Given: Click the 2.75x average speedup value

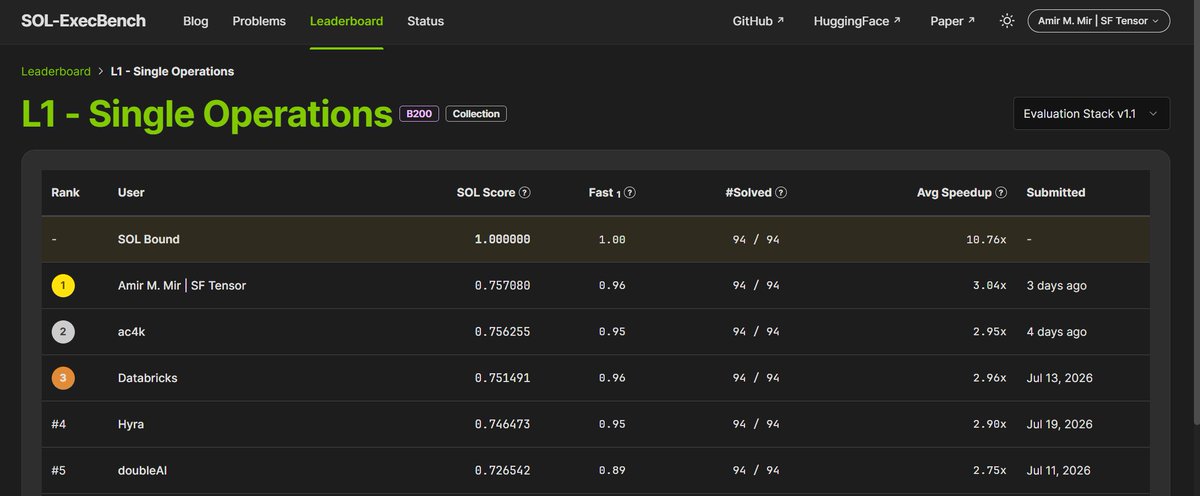Looking at the screenshot, I should point(990,470).
